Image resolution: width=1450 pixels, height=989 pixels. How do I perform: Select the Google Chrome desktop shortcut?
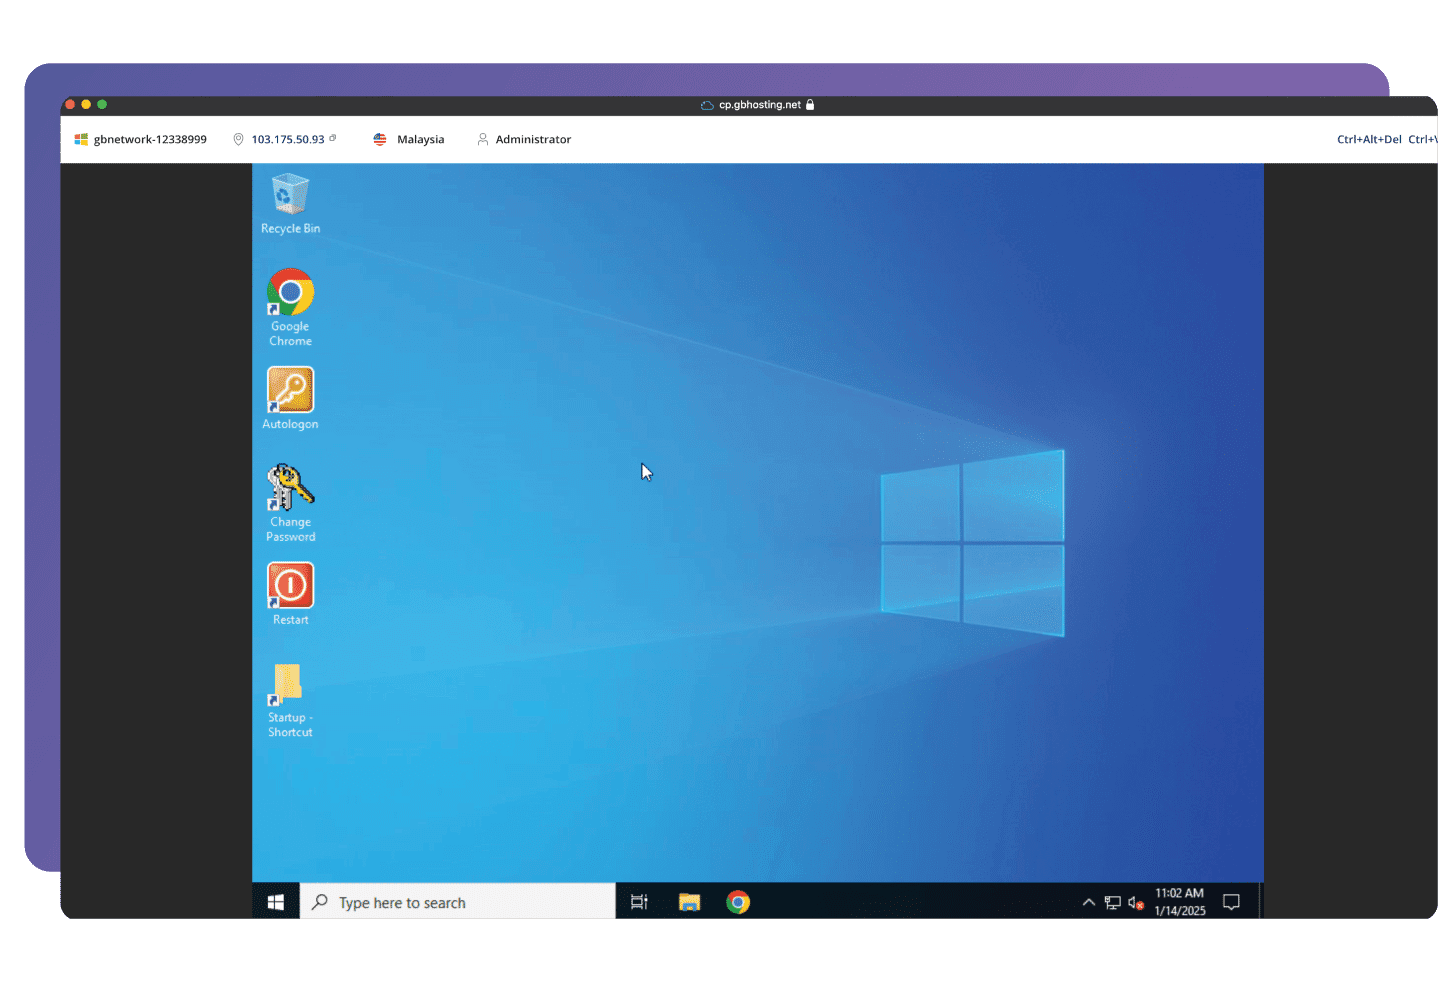pos(290,292)
